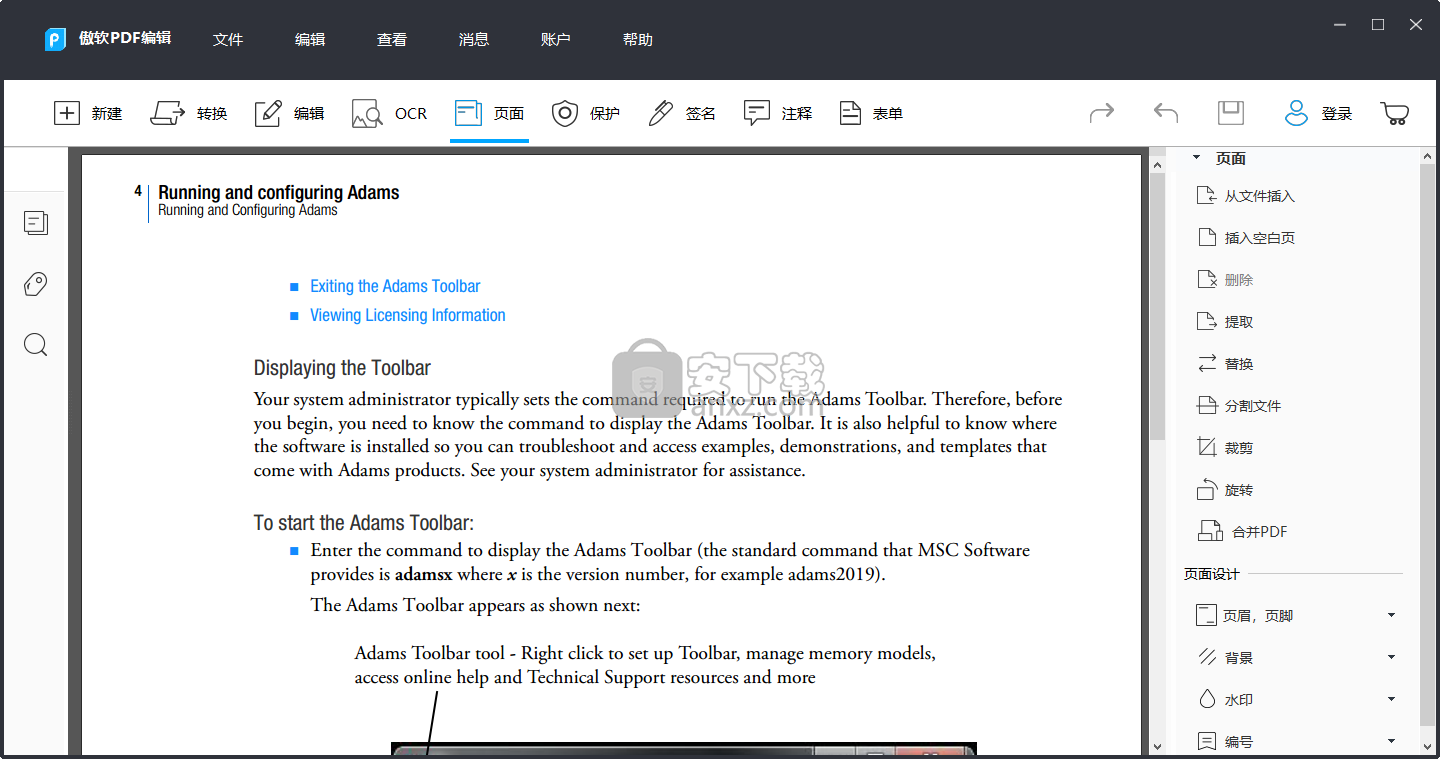Click 插入空白页 (Insert blank page)
The height and width of the screenshot is (759, 1440).
pos(1247,238)
